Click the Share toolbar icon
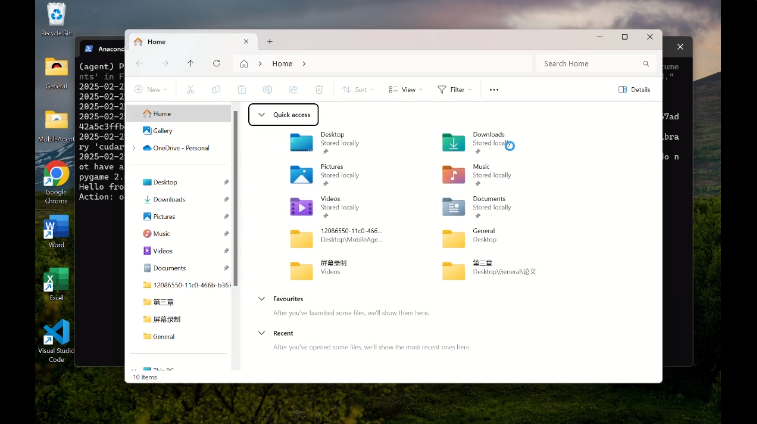Viewport: 757px width, 424px height. click(x=293, y=89)
